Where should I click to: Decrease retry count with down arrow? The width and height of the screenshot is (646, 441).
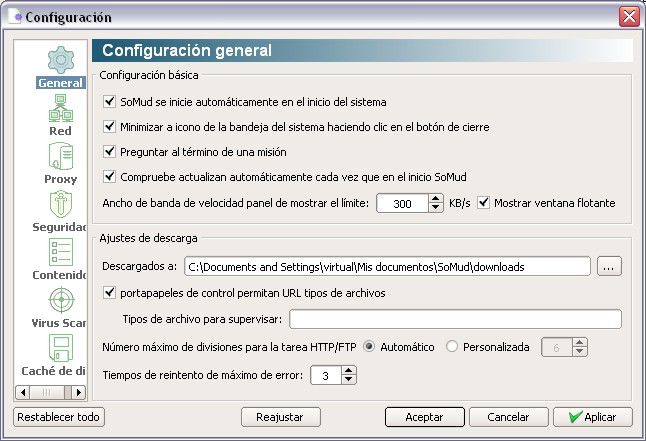click(349, 380)
